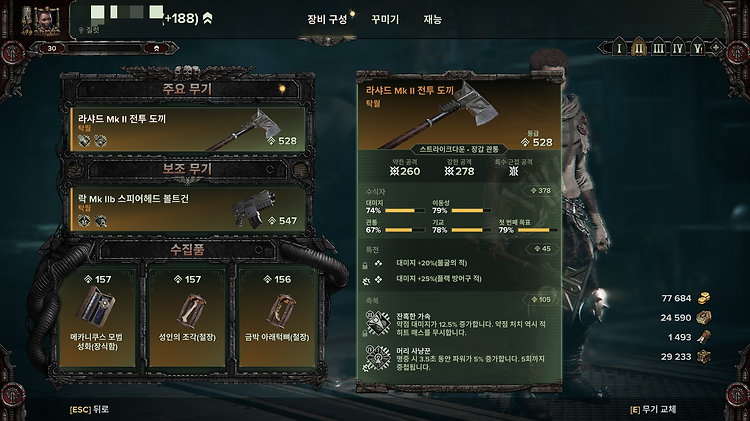The height and width of the screenshot is (421, 750).
Task: Select loadout preset IV
Action: point(678,48)
